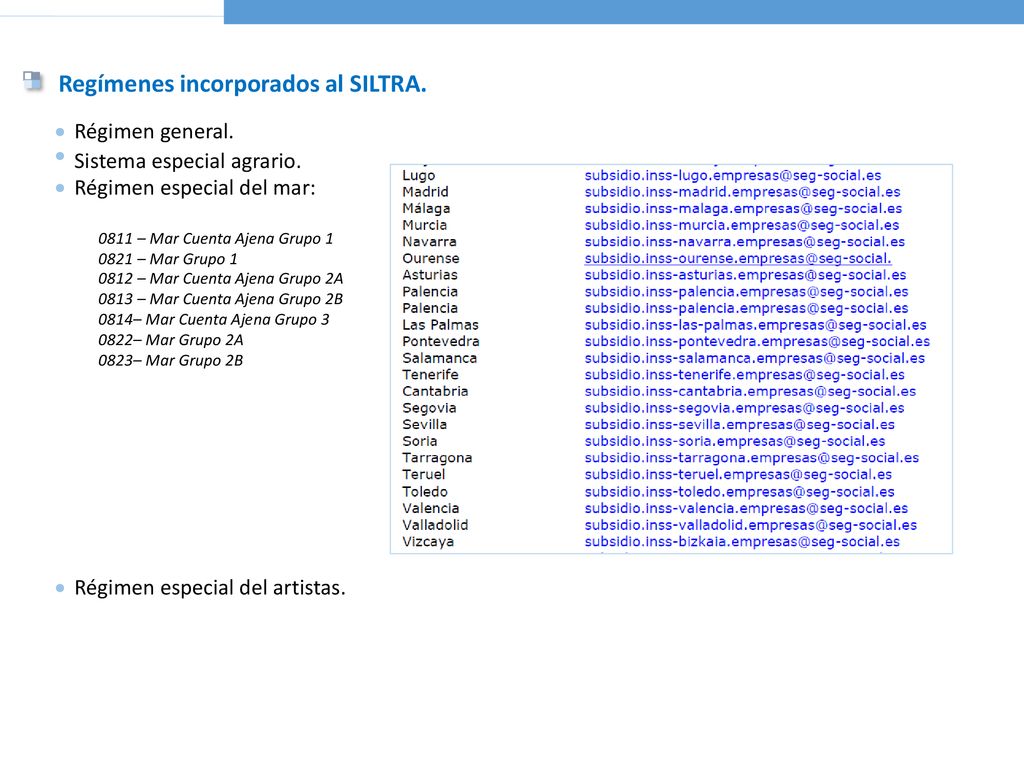This screenshot has width=1024, height=768.
Task: Click the 'Régimen especial del mar:' bullet text
Action: [x=195, y=188]
